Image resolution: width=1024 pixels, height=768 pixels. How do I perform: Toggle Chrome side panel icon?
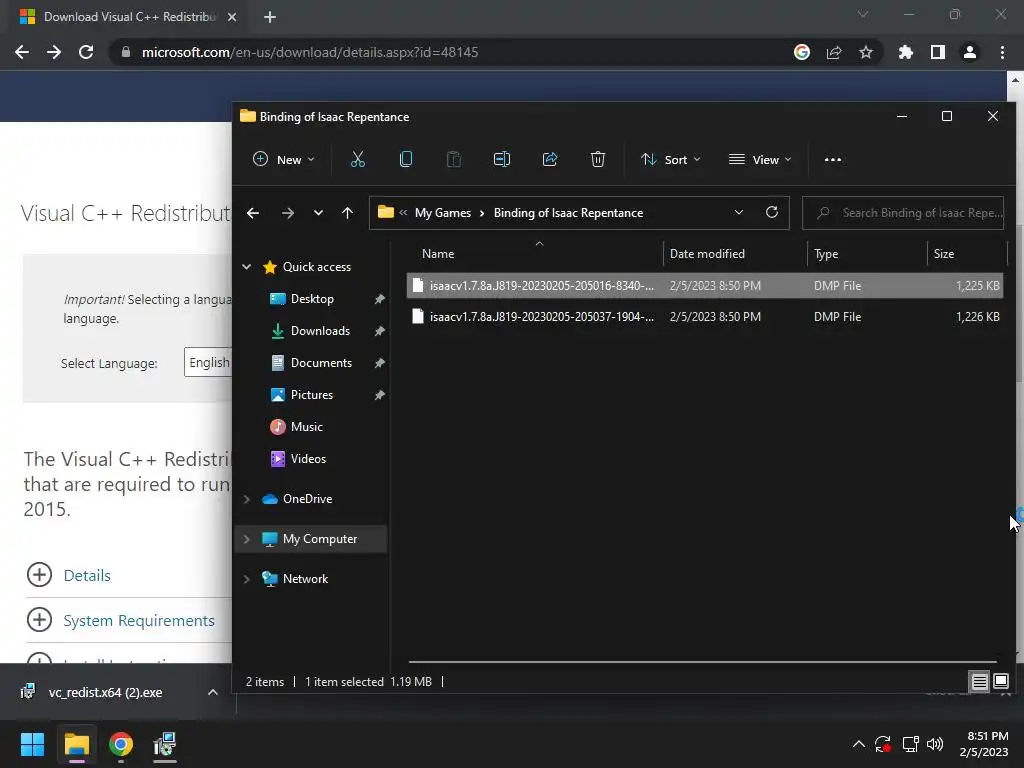coord(937,52)
